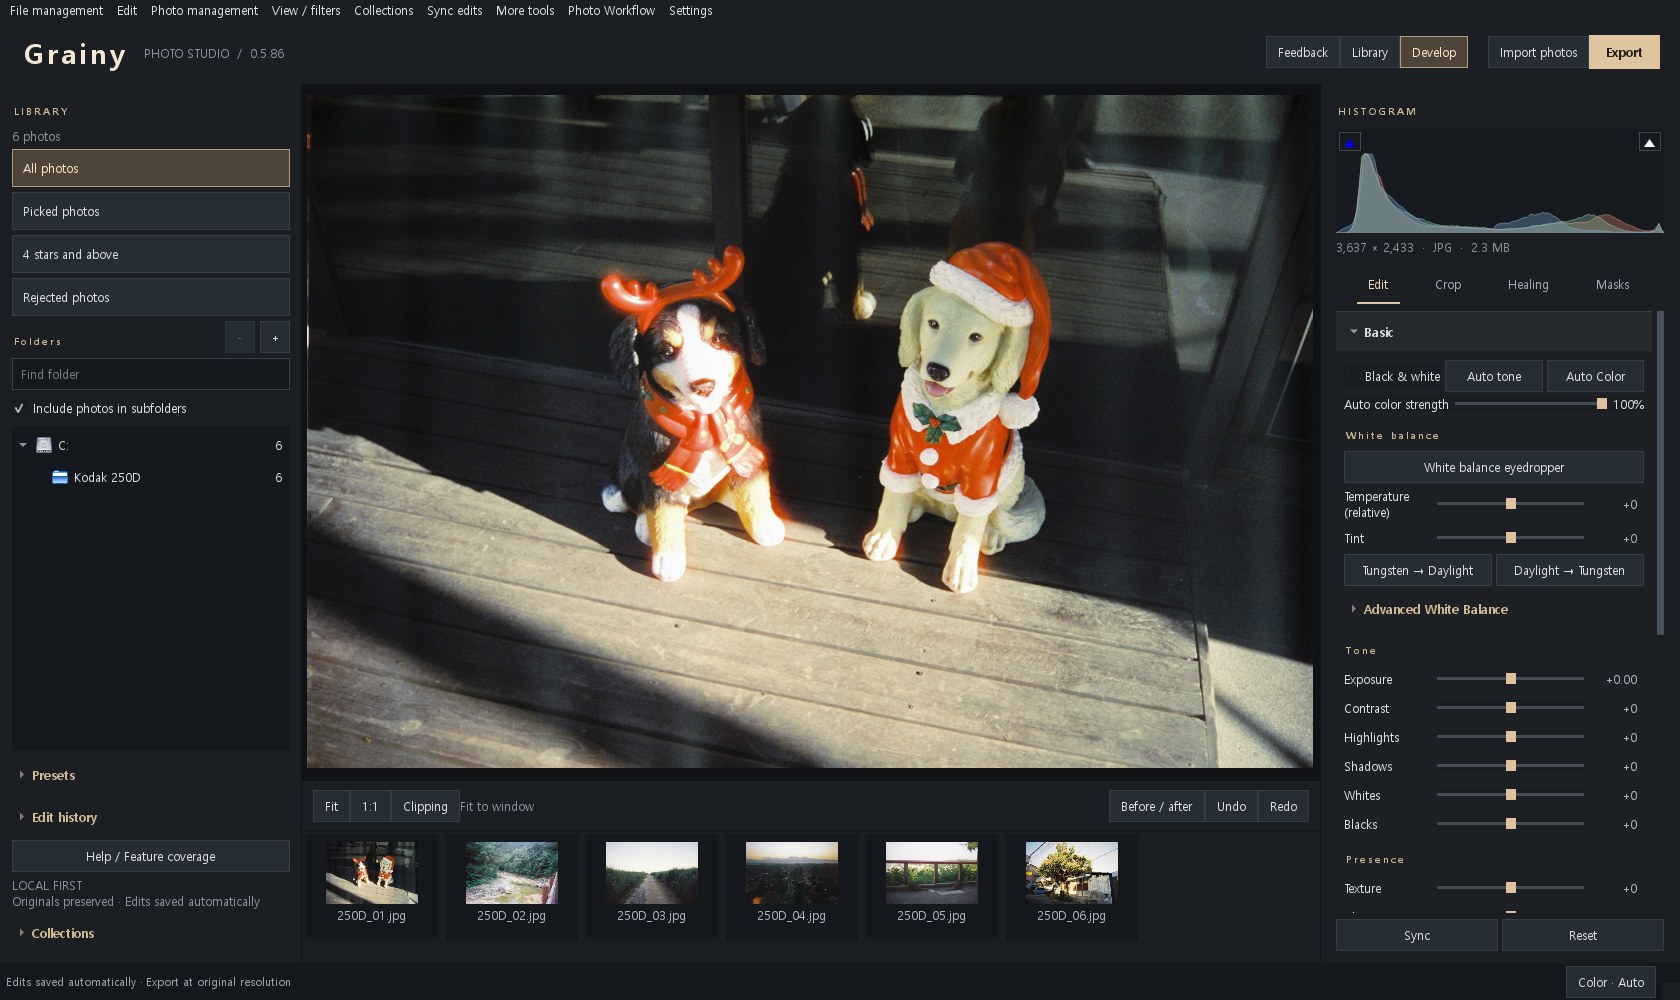The height and width of the screenshot is (1000, 1680).
Task: Click the Auto color strength slider
Action: 1530,404
